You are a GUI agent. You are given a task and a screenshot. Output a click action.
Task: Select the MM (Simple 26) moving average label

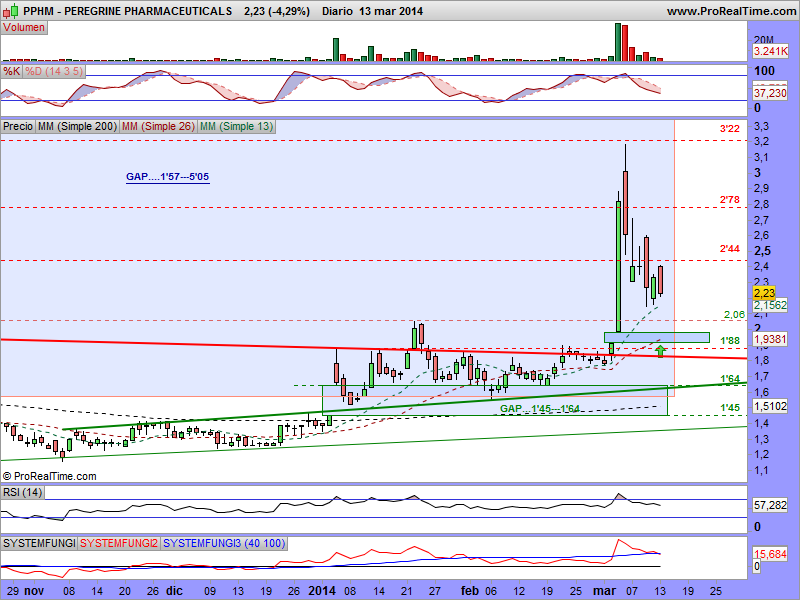158,126
